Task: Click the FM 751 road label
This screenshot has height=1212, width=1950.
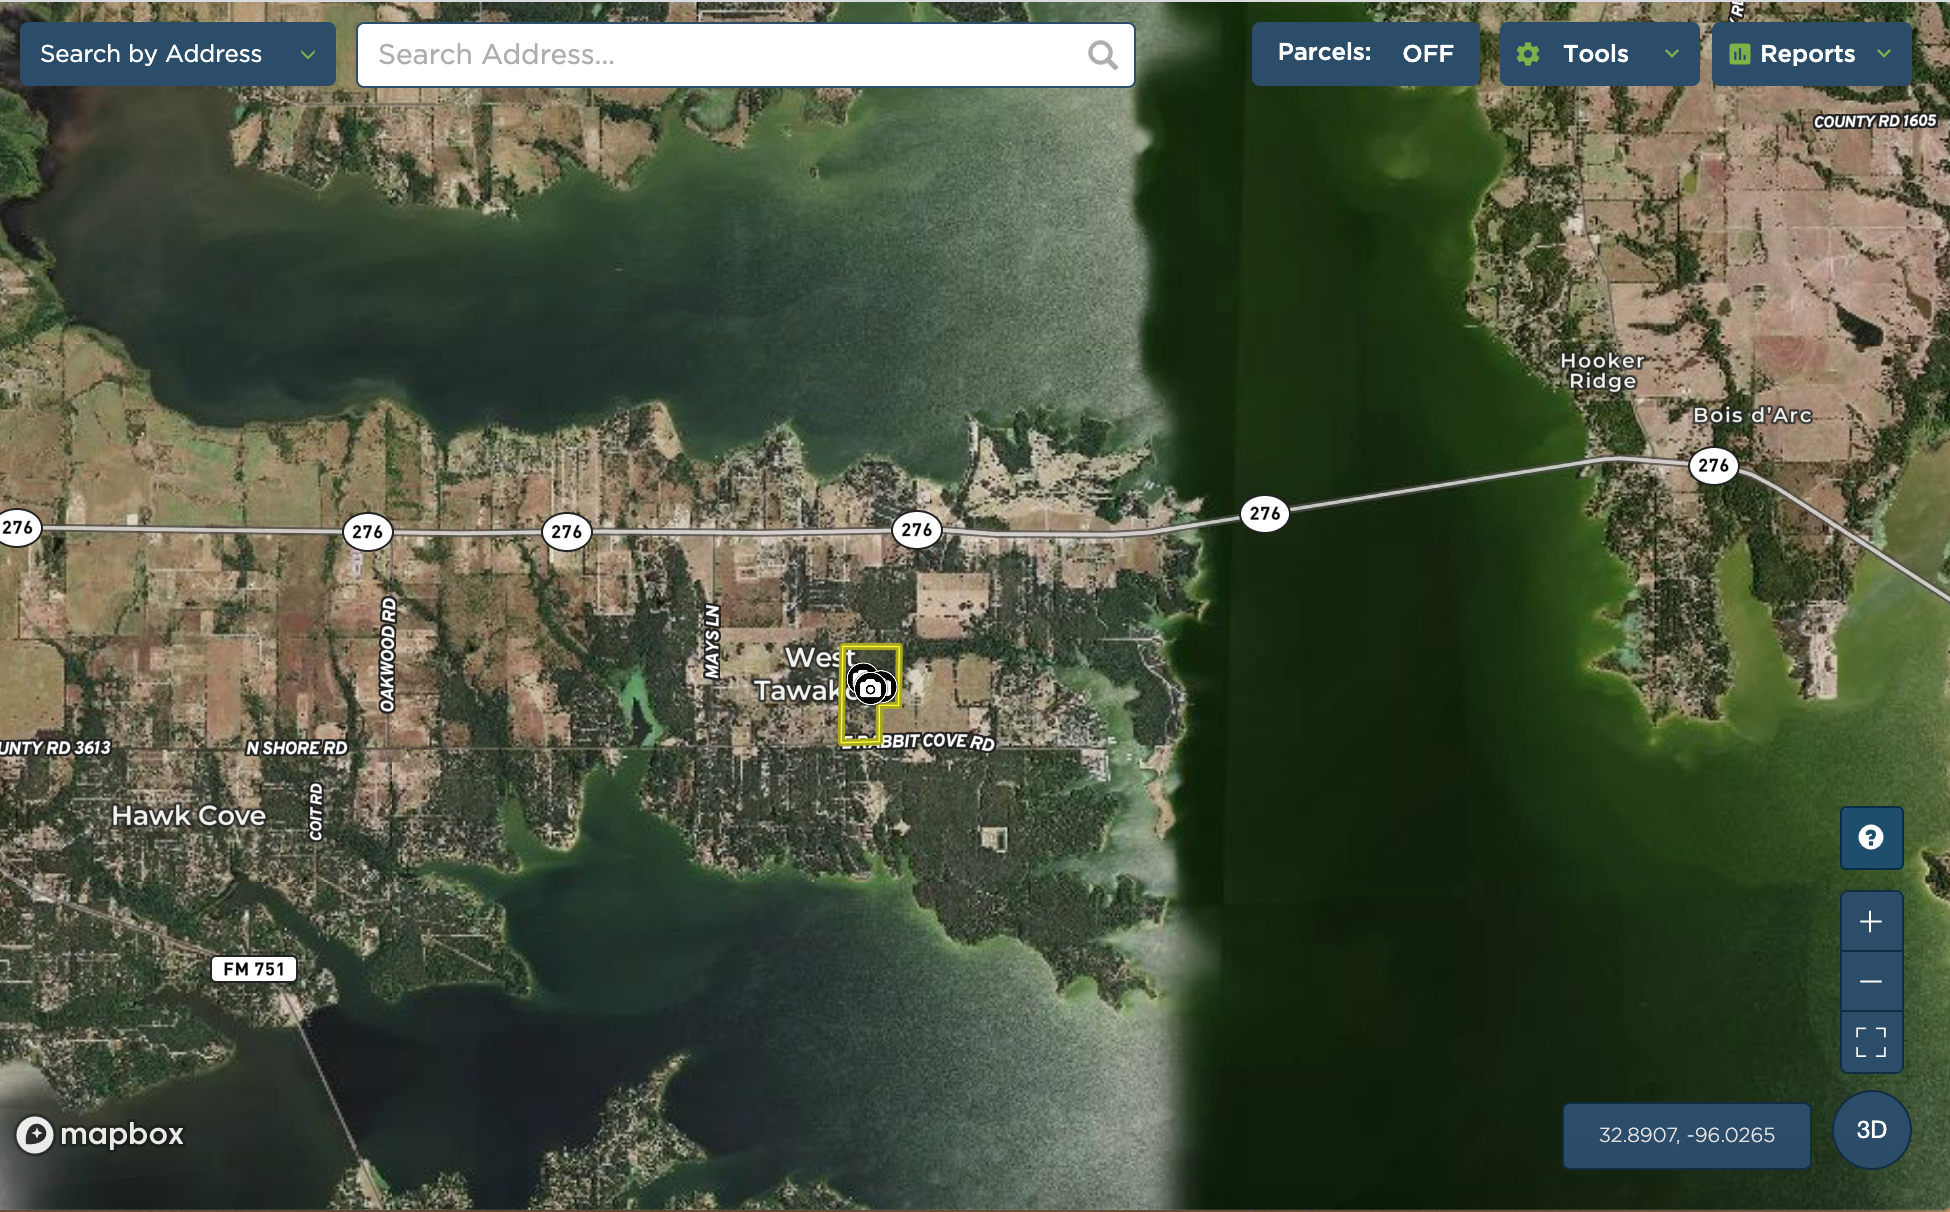Action: pyautogui.click(x=254, y=969)
